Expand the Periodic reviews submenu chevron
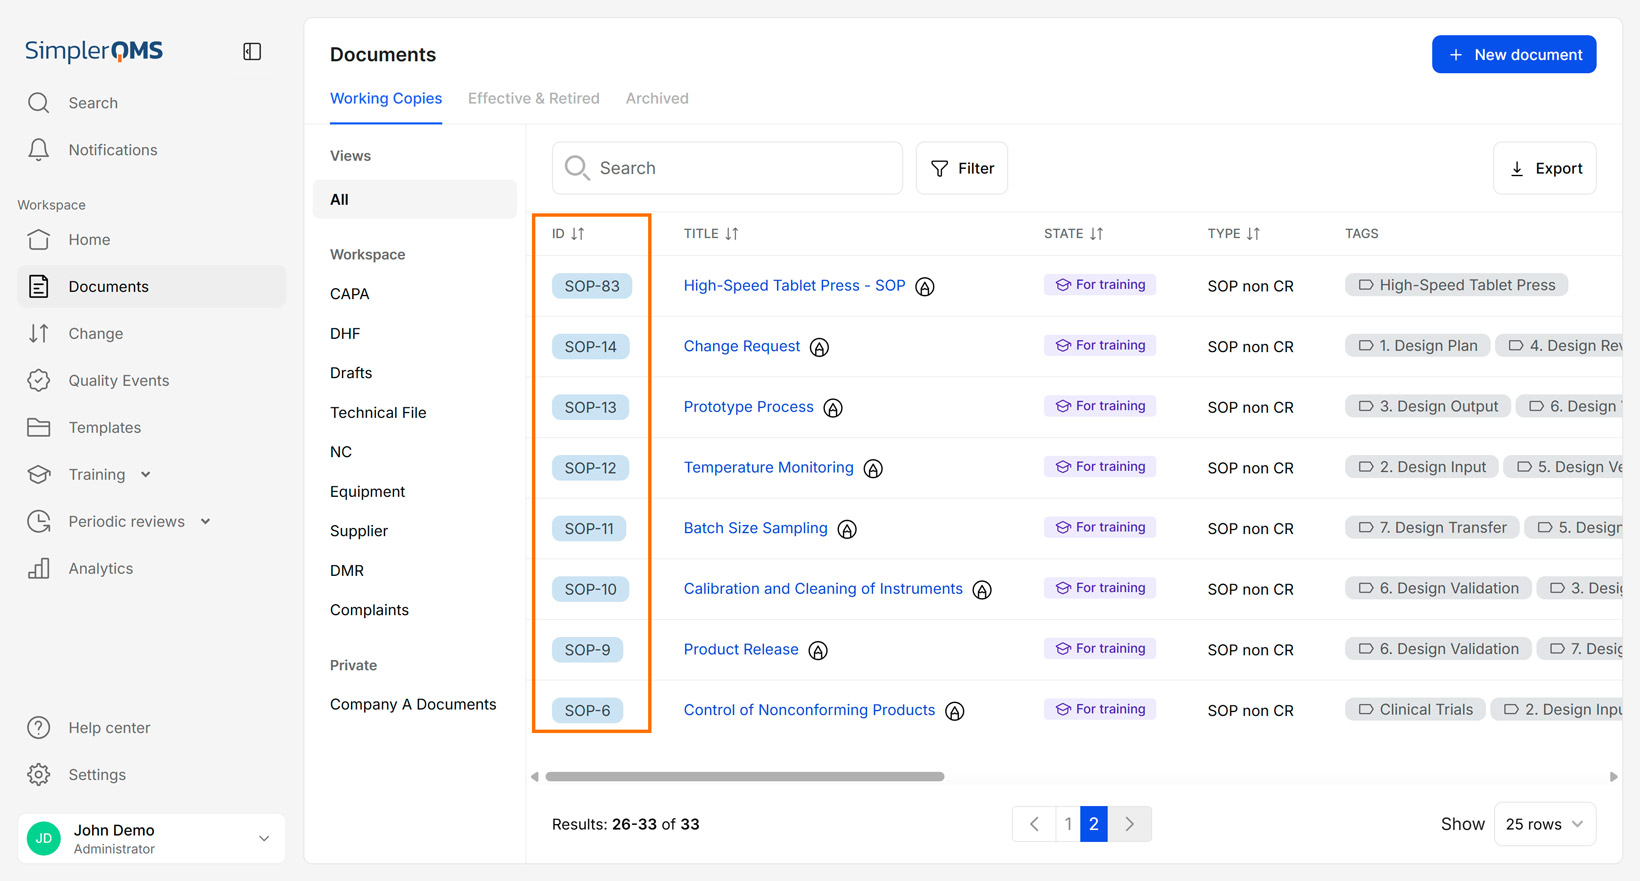This screenshot has width=1640, height=881. coord(205,522)
